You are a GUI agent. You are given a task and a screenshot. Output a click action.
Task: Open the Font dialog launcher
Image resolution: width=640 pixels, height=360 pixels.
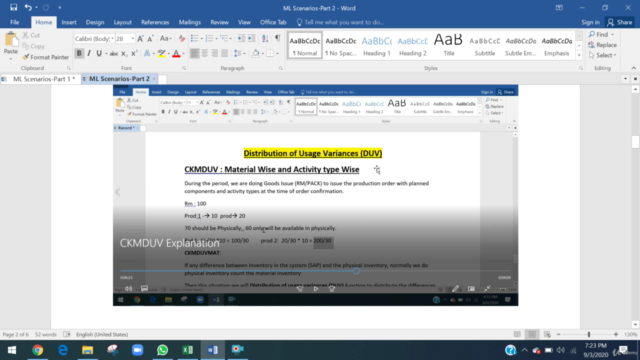(184, 68)
